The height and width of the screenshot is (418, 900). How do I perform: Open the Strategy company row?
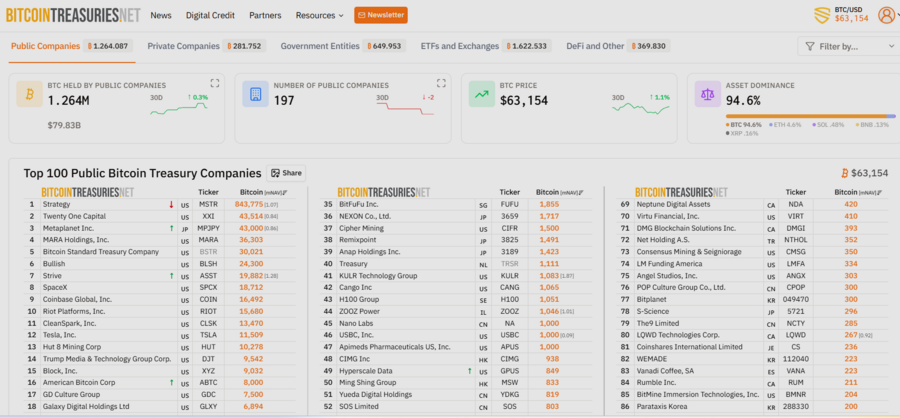coord(160,204)
